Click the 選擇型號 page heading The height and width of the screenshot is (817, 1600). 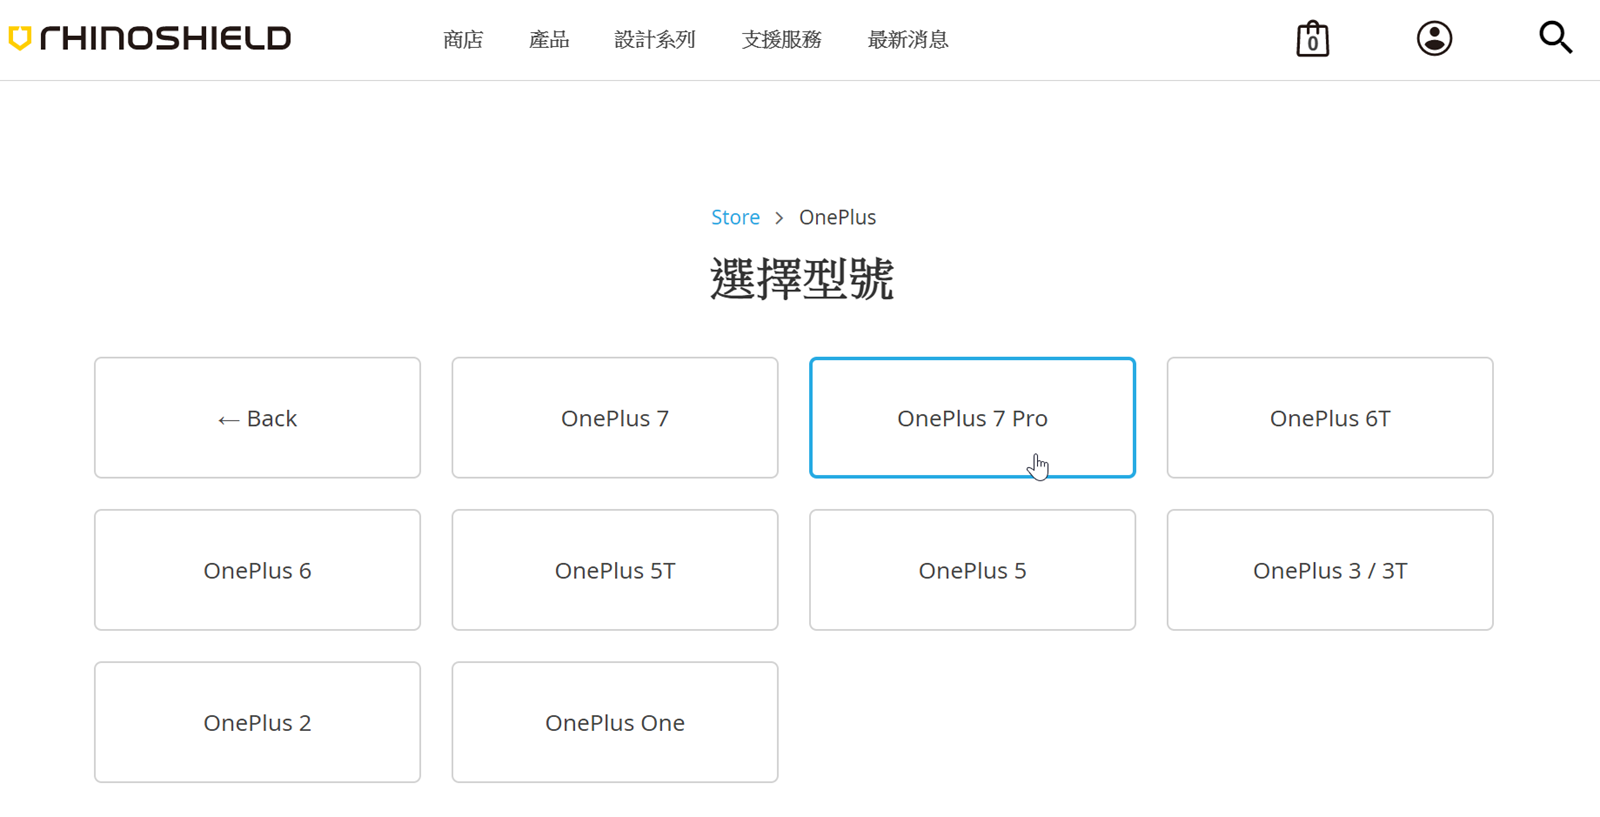click(x=801, y=279)
